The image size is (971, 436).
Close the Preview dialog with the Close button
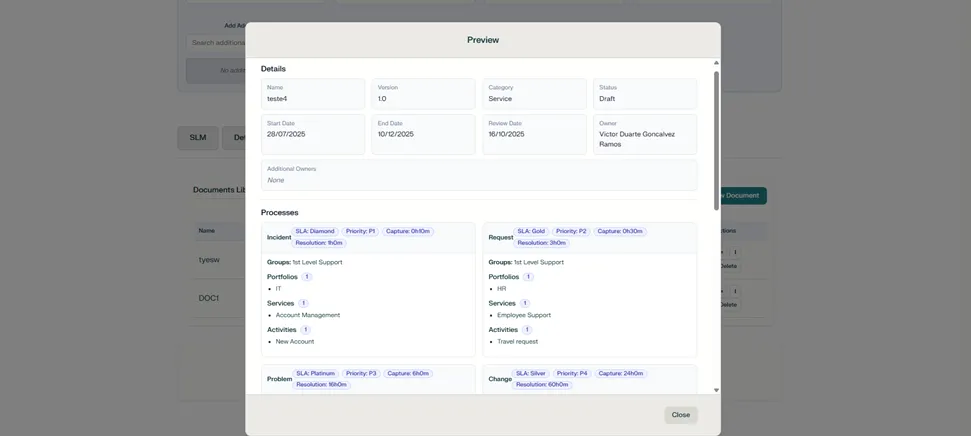[681, 415]
